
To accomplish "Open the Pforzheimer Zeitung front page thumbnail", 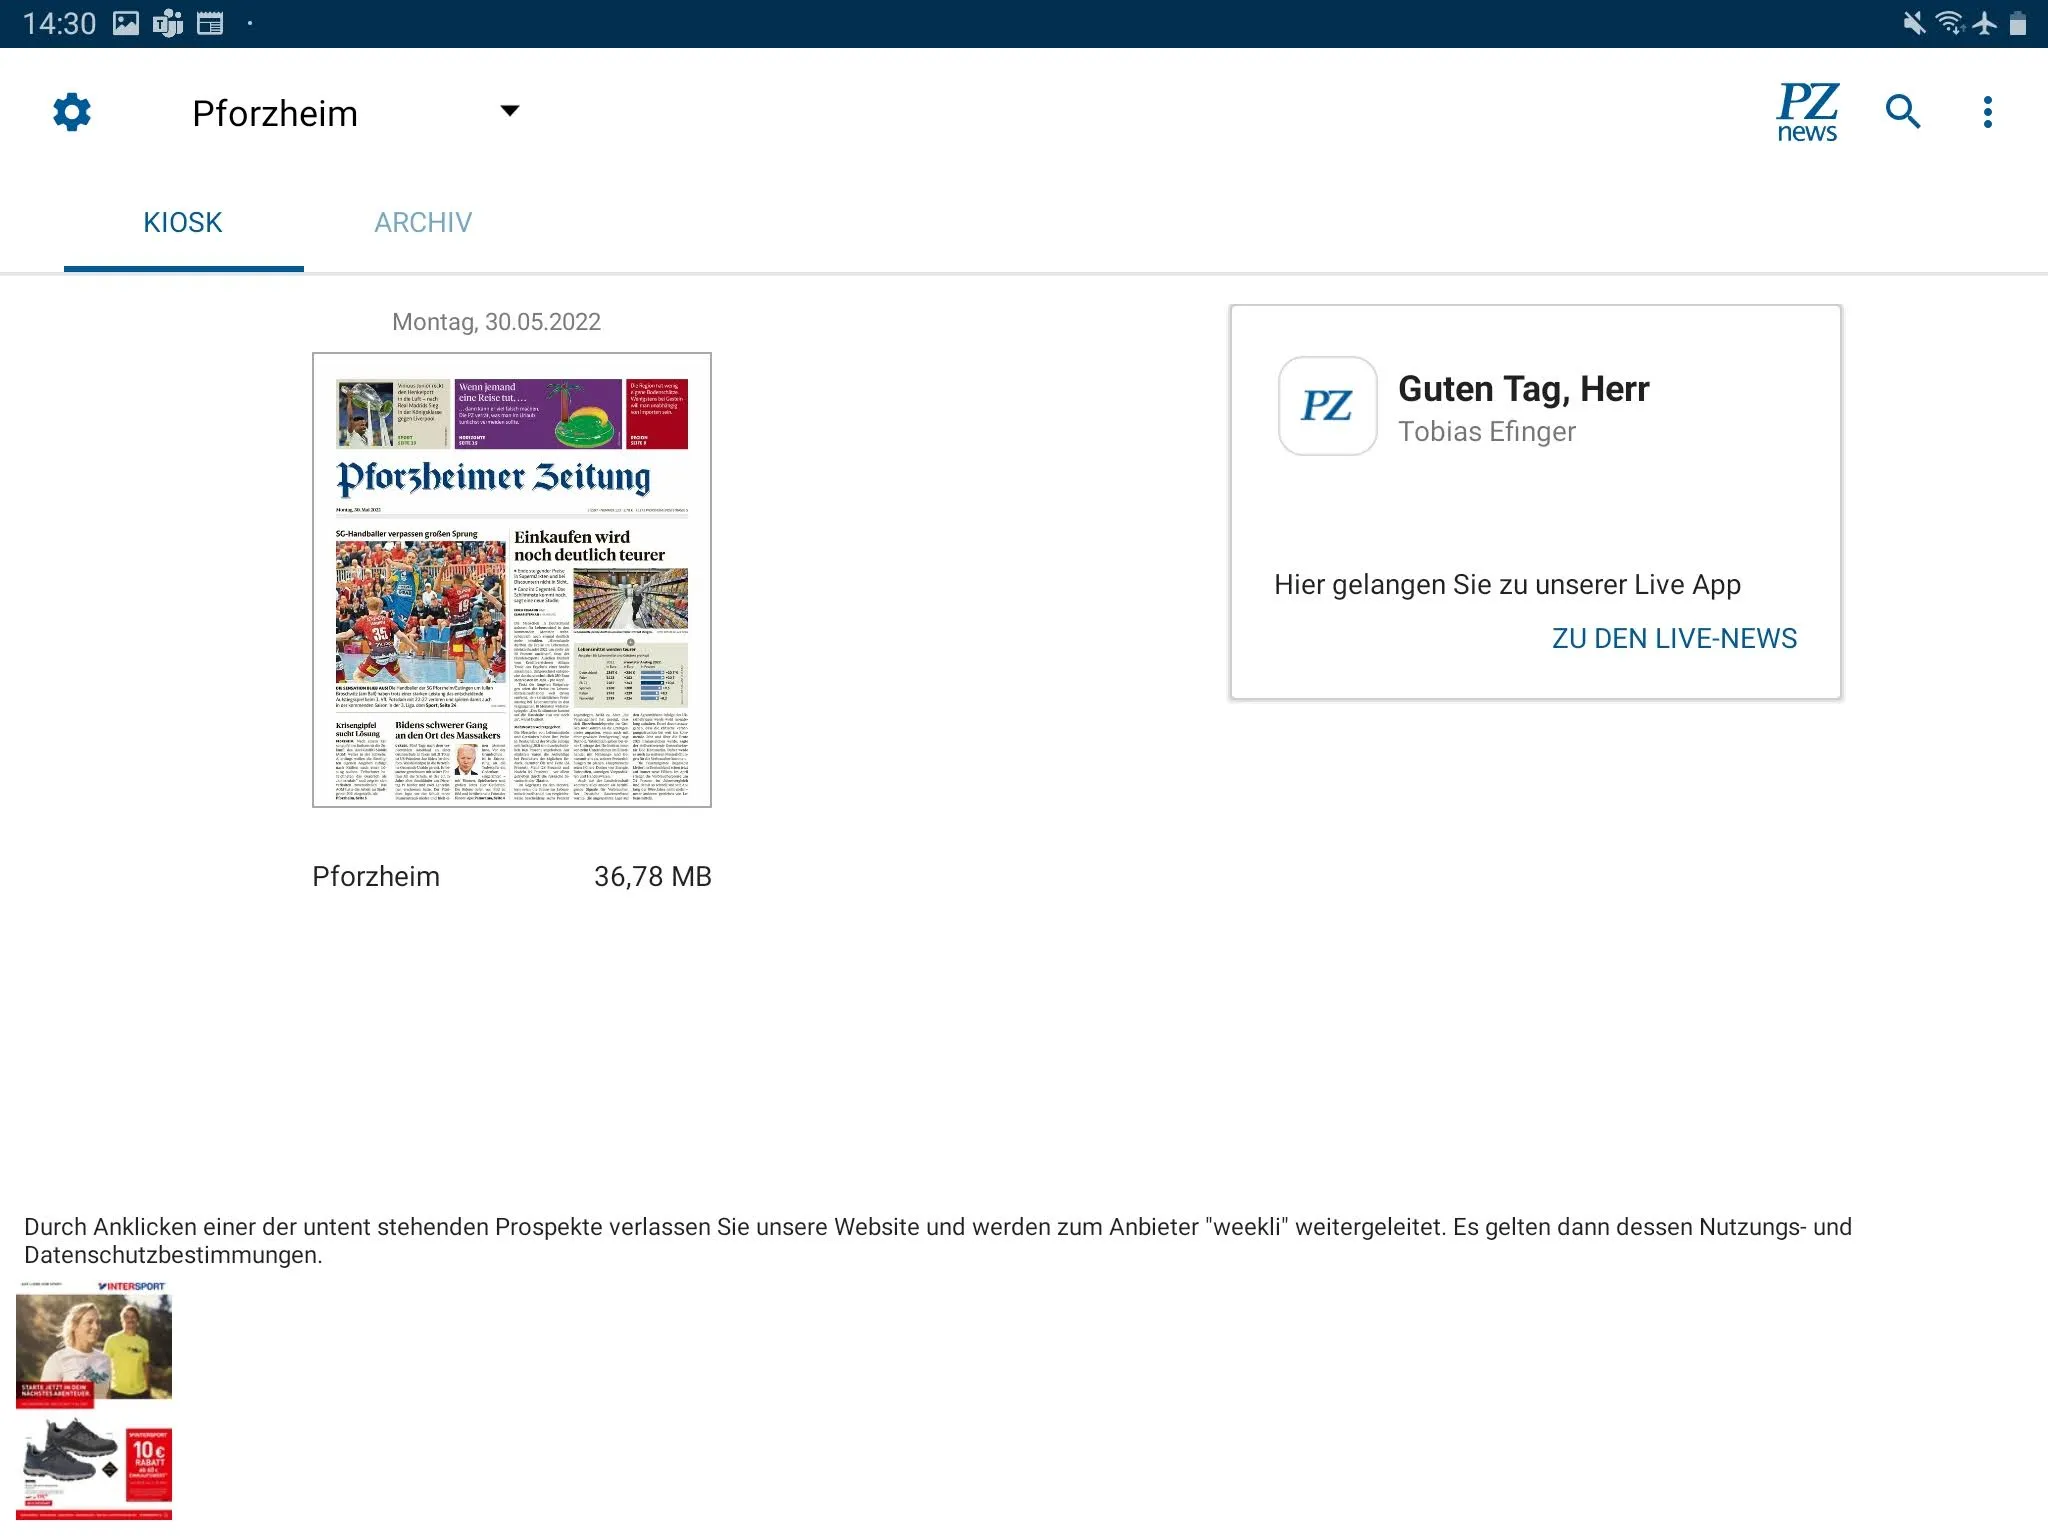I will tap(512, 580).
